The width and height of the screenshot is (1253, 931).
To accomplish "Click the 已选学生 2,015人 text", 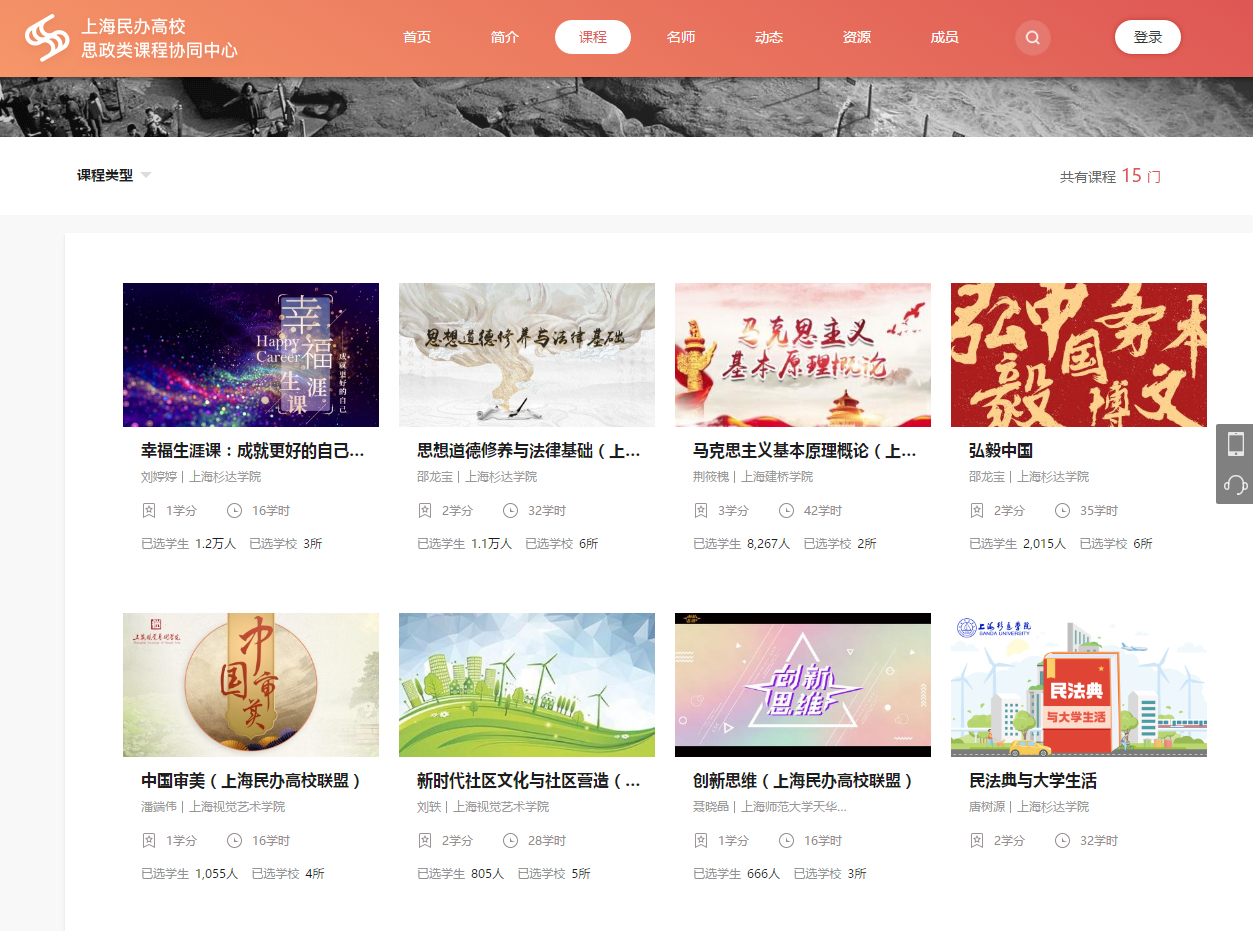I will (x=1018, y=544).
